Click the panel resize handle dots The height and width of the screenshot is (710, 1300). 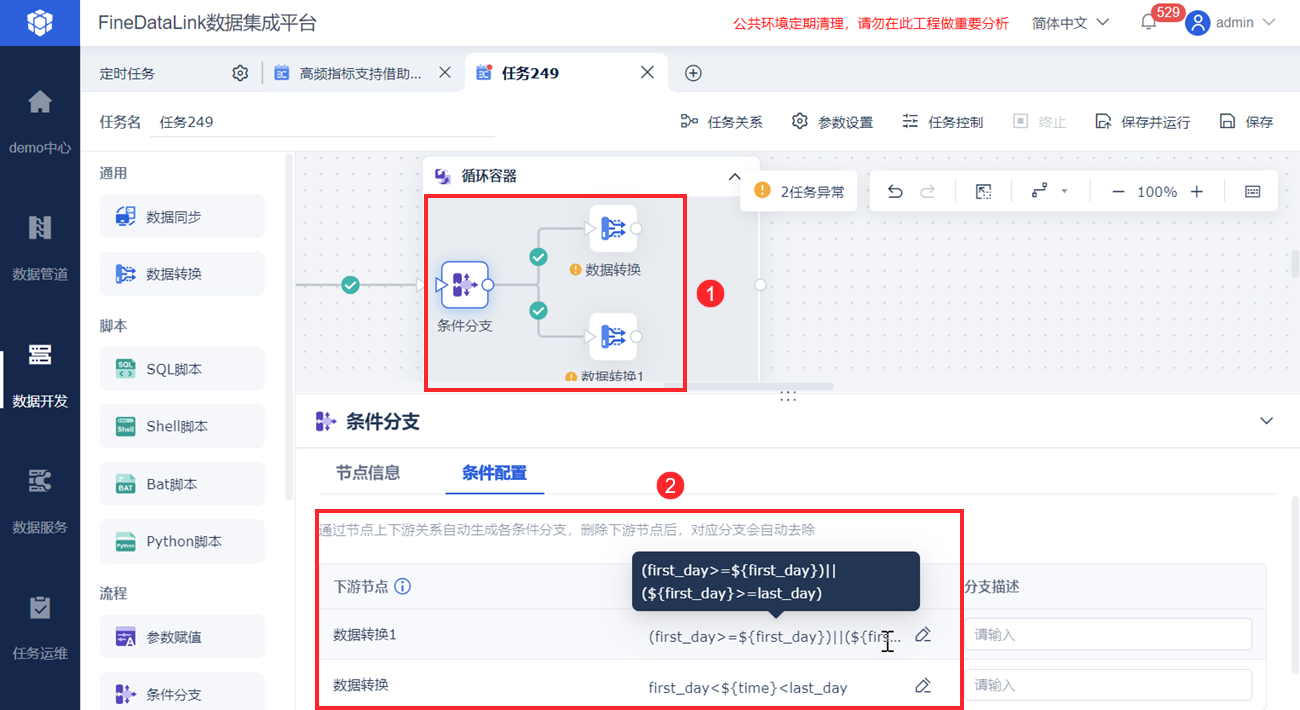(788, 397)
